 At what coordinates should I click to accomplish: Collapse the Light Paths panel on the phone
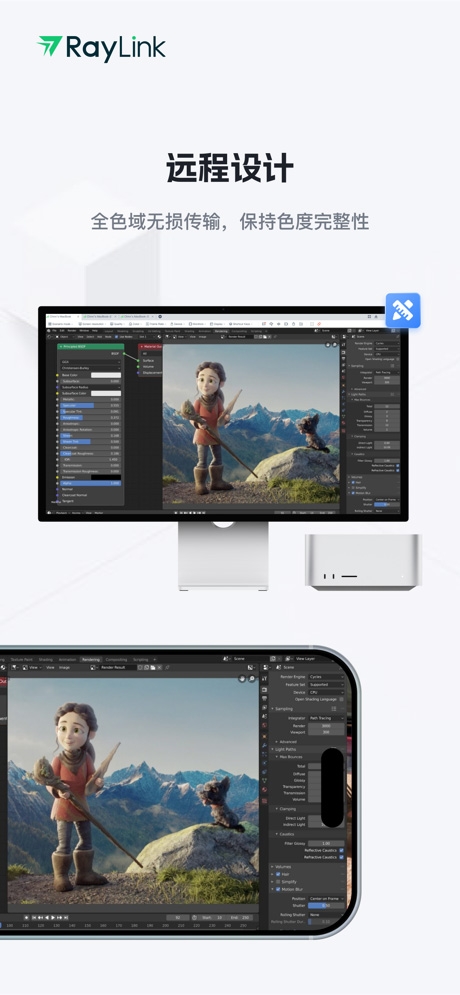[x=286, y=749]
